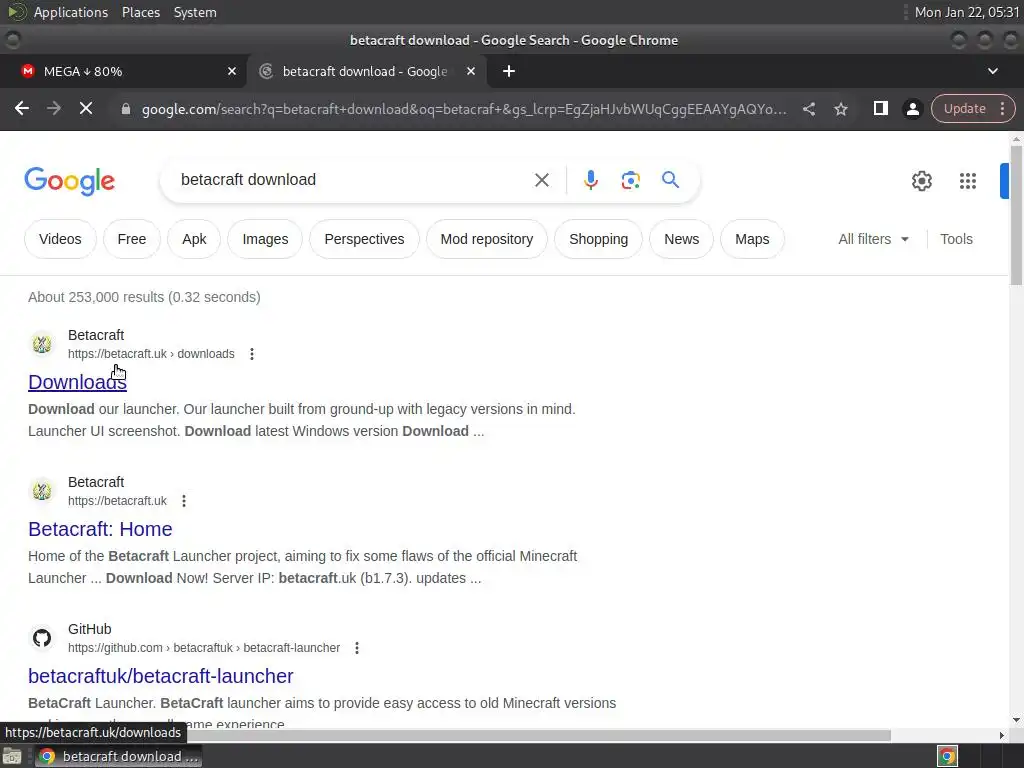The width and height of the screenshot is (1024, 768).
Task: Click the About 253,000 results text
Action: [x=144, y=297]
